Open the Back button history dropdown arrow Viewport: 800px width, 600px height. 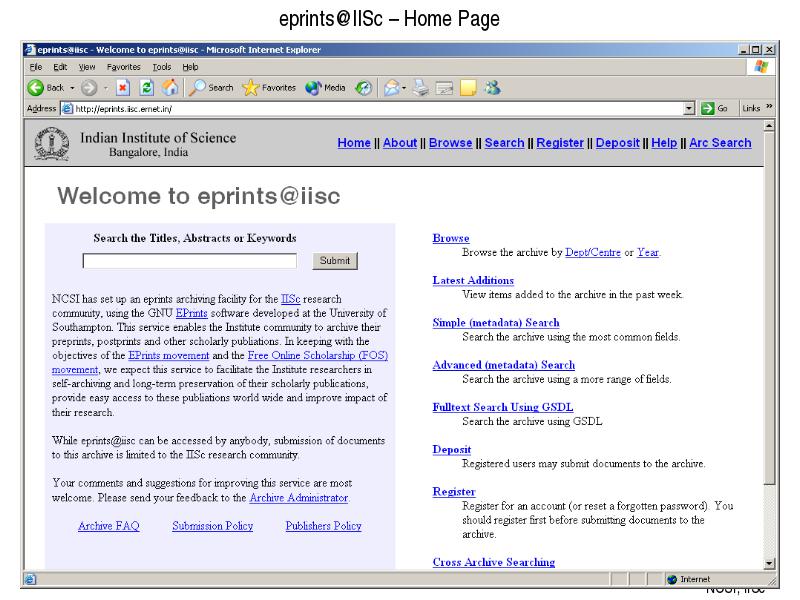pyautogui.click(x=72, y=88)
